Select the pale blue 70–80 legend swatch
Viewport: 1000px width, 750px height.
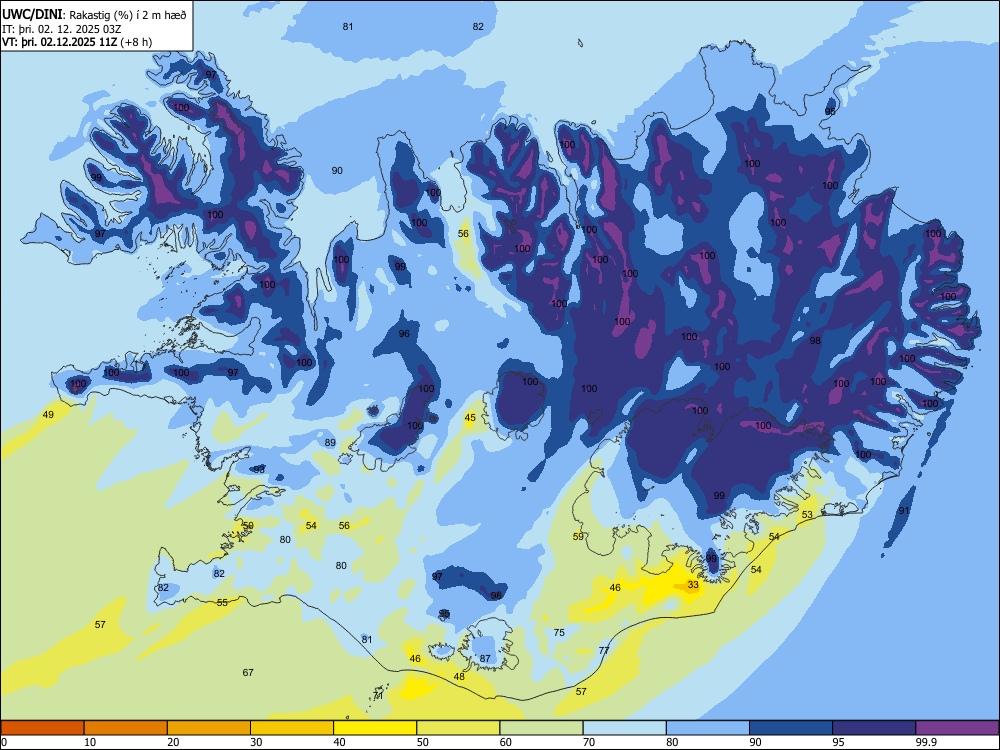(x=624, y=728)
